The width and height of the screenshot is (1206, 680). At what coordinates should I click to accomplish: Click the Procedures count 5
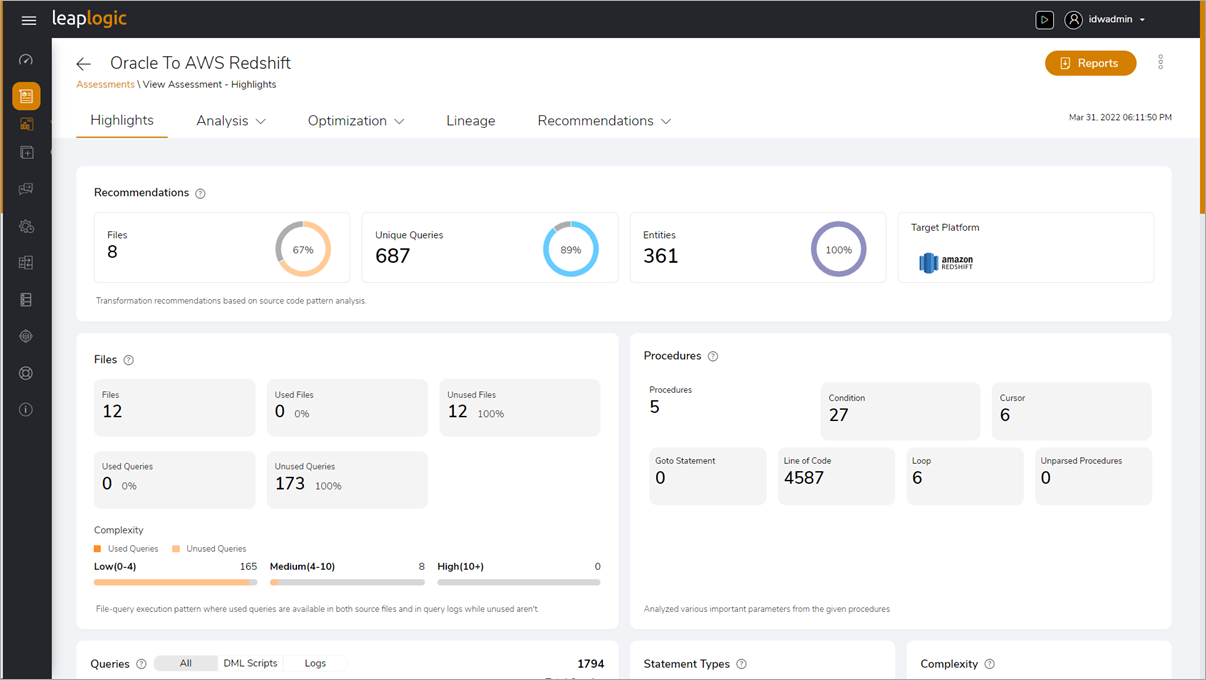655,407
